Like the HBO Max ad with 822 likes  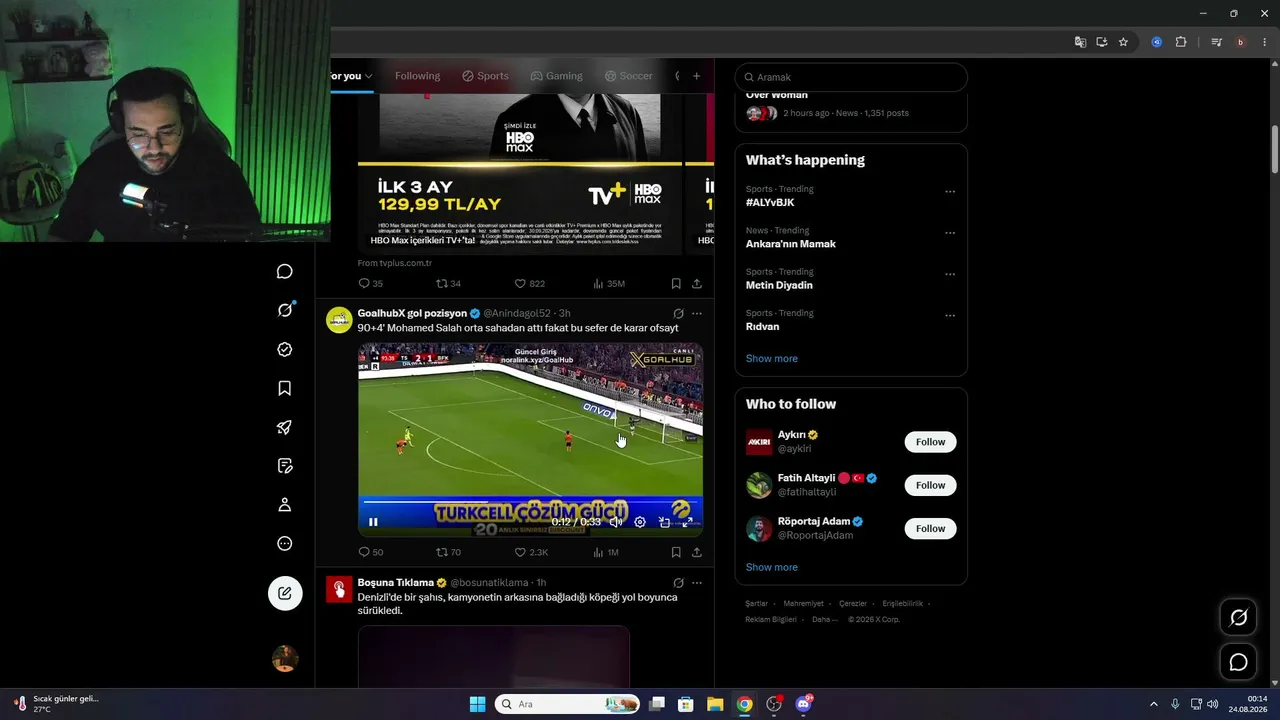point(529,284)
